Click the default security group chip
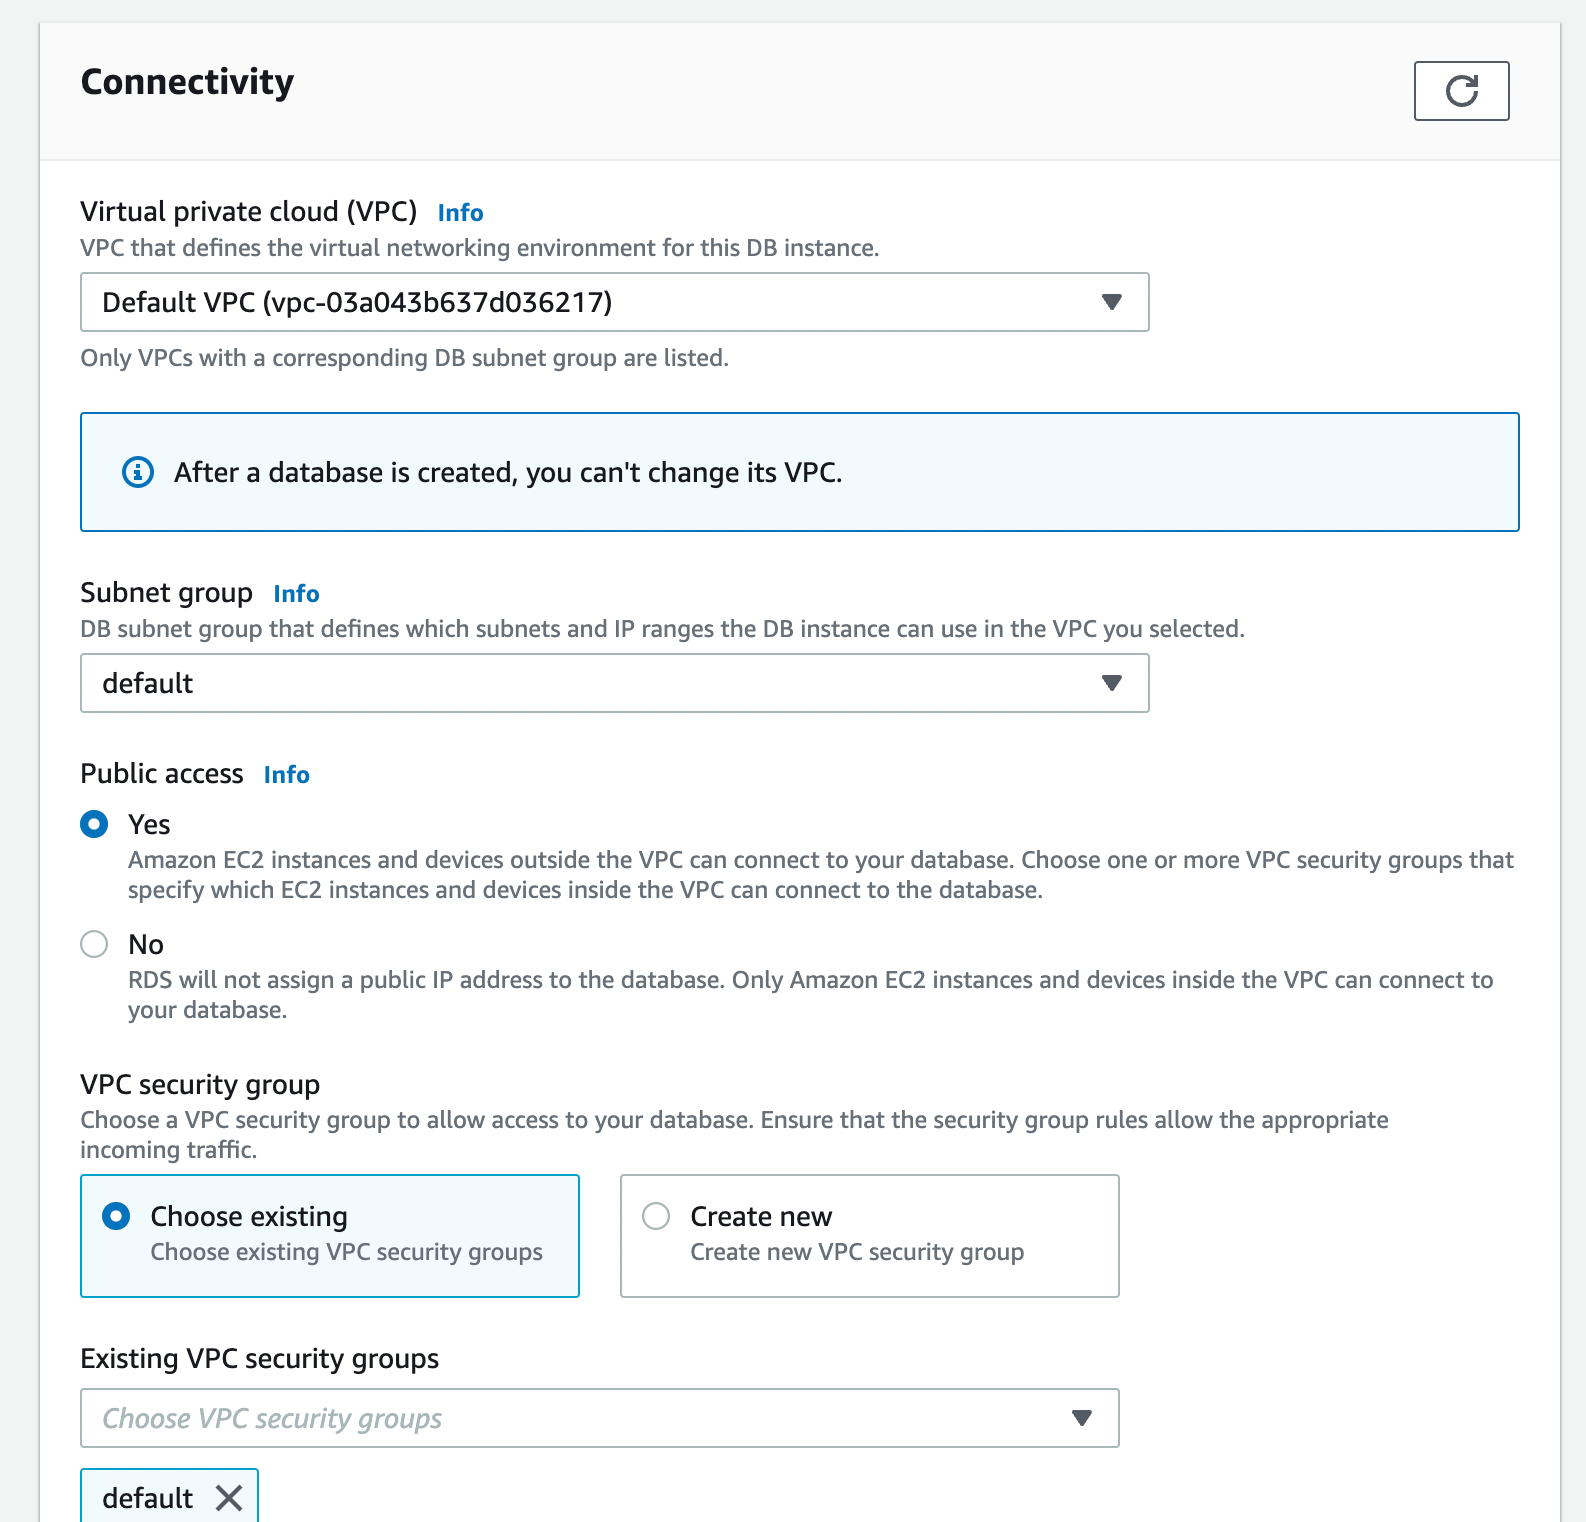Image resolution: width=1586 pixels, height=1522 pixels. (148, 1498)
